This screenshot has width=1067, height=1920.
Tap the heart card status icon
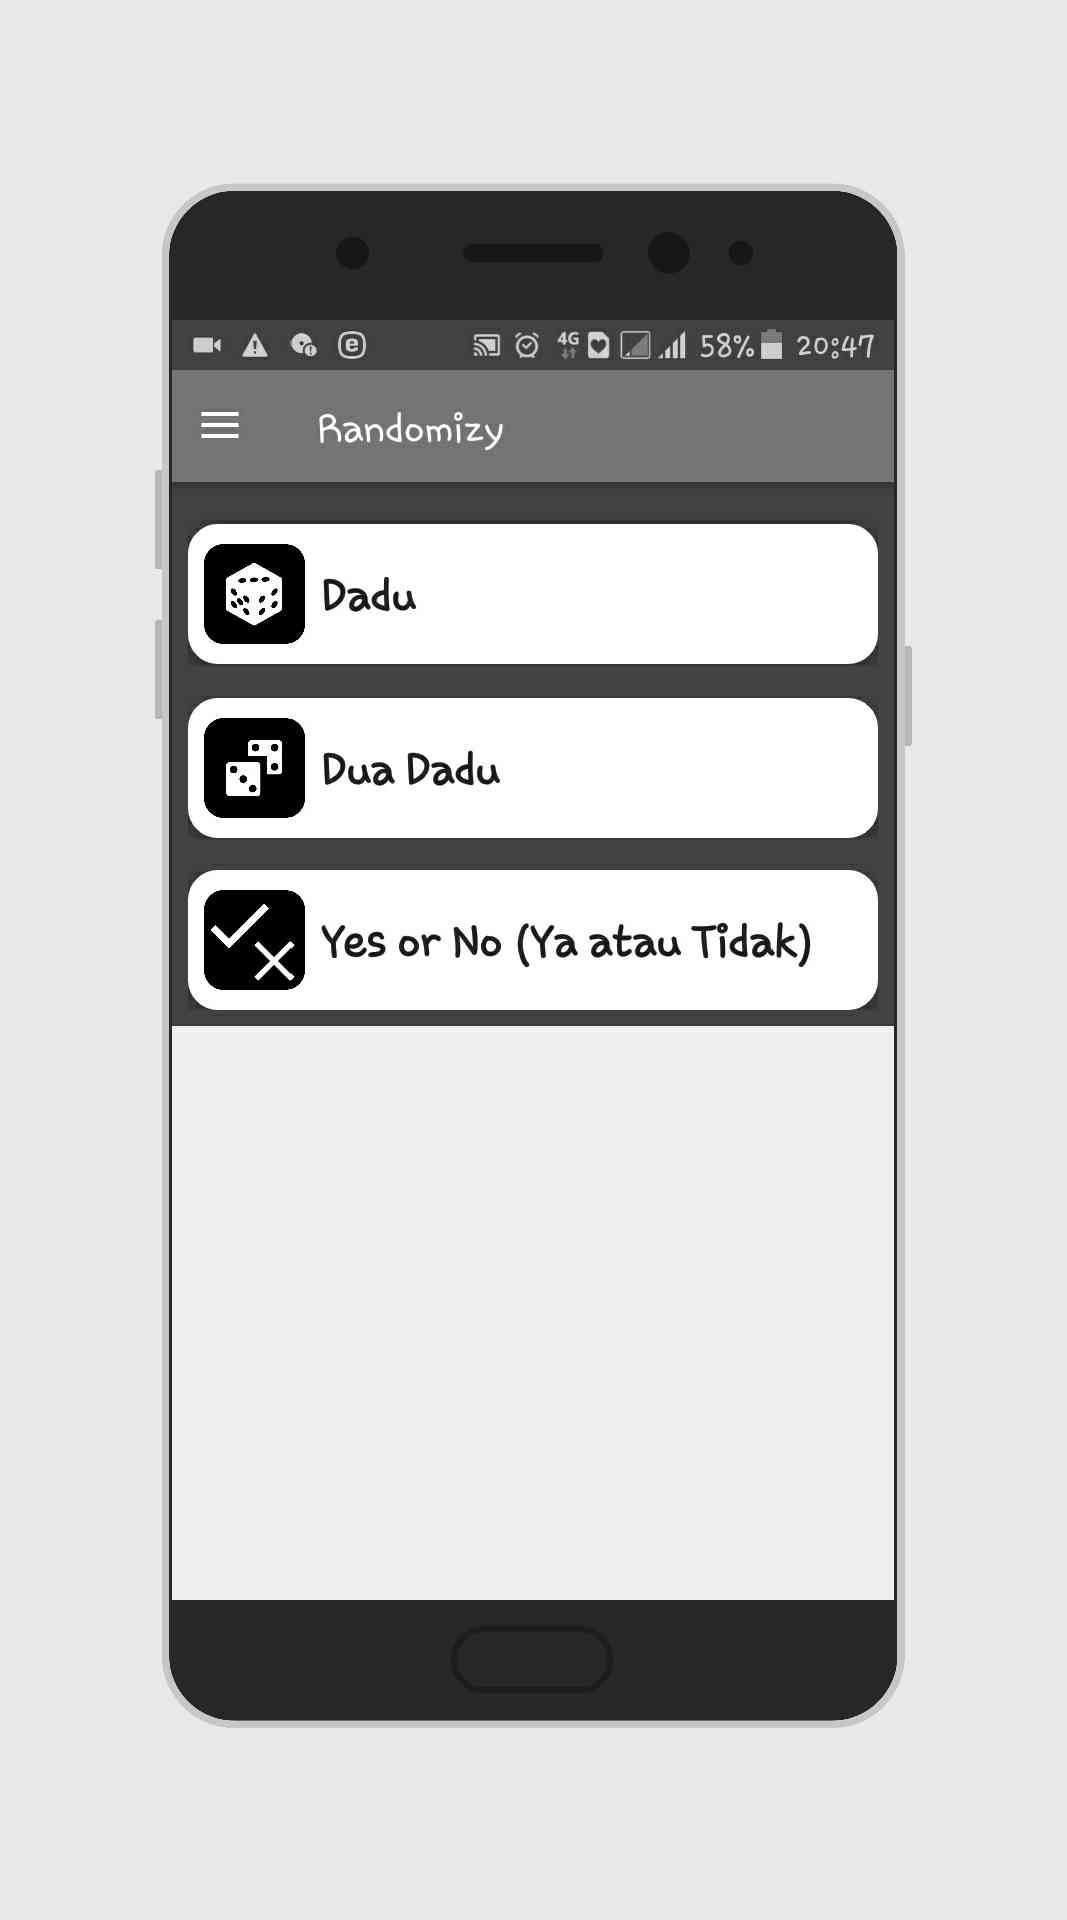(x=598, y=346)
